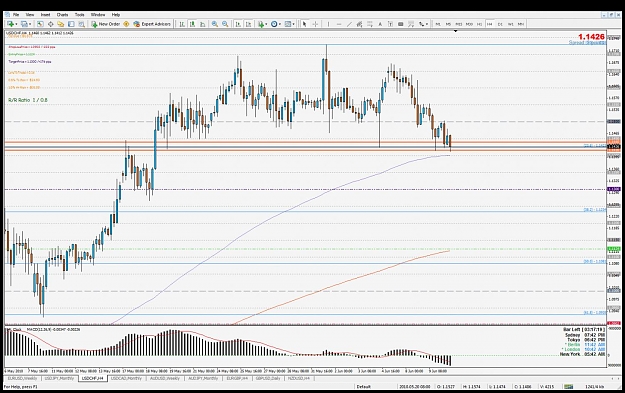Click the Indicators list icon
The width and height of the screenshot is (625, 393).
(x=261, y=24)
